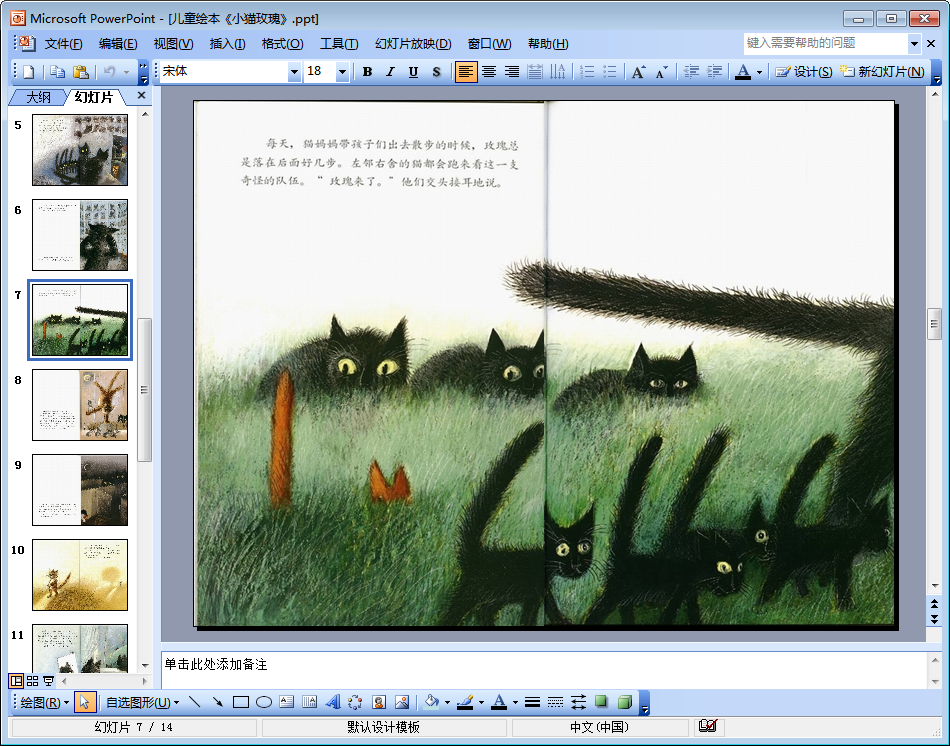Open 幻灯片放映 Slide Show menu
This screenshot has height=746, width=950.
coord(413,44)
